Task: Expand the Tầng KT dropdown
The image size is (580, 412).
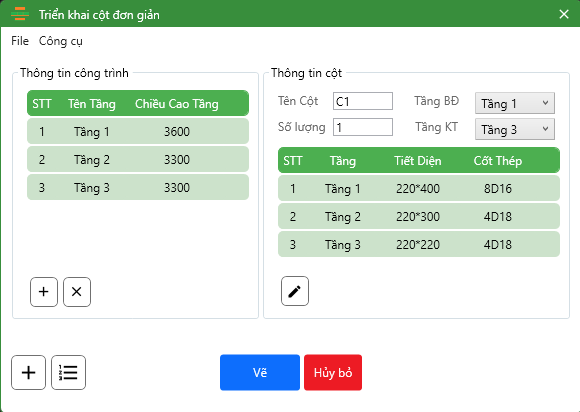Action: click(x=515, y=129)
